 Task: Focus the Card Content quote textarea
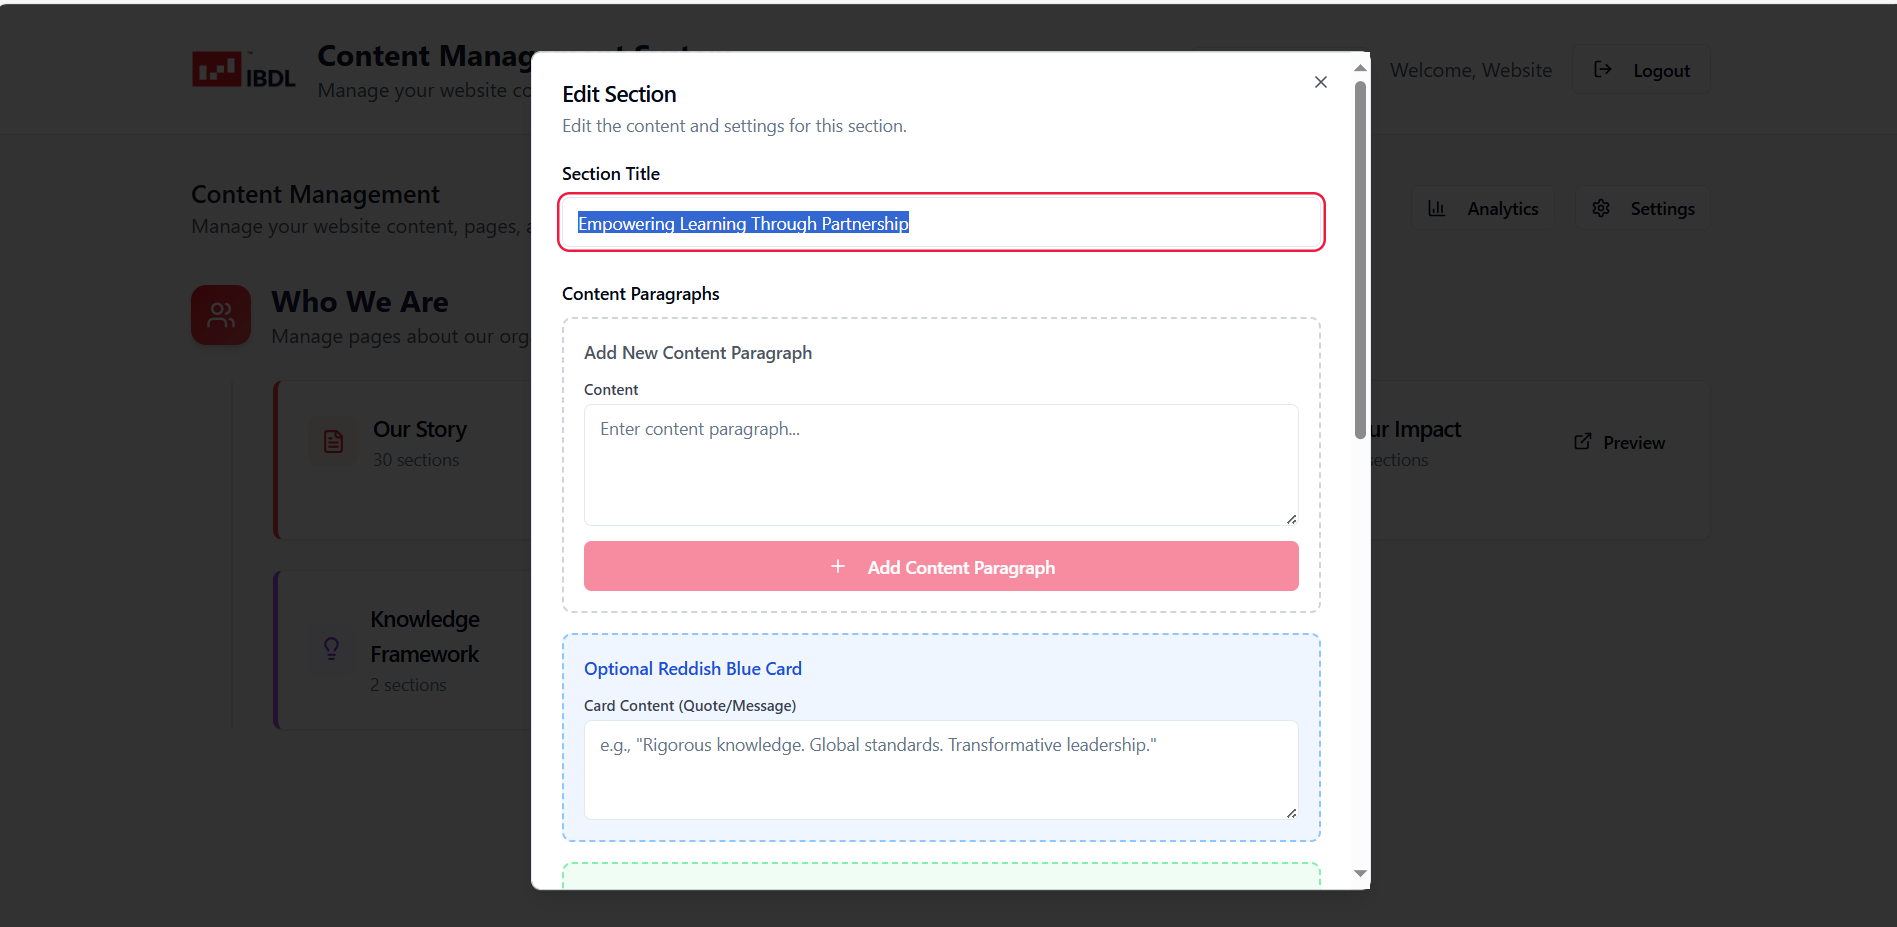(940, 768)
